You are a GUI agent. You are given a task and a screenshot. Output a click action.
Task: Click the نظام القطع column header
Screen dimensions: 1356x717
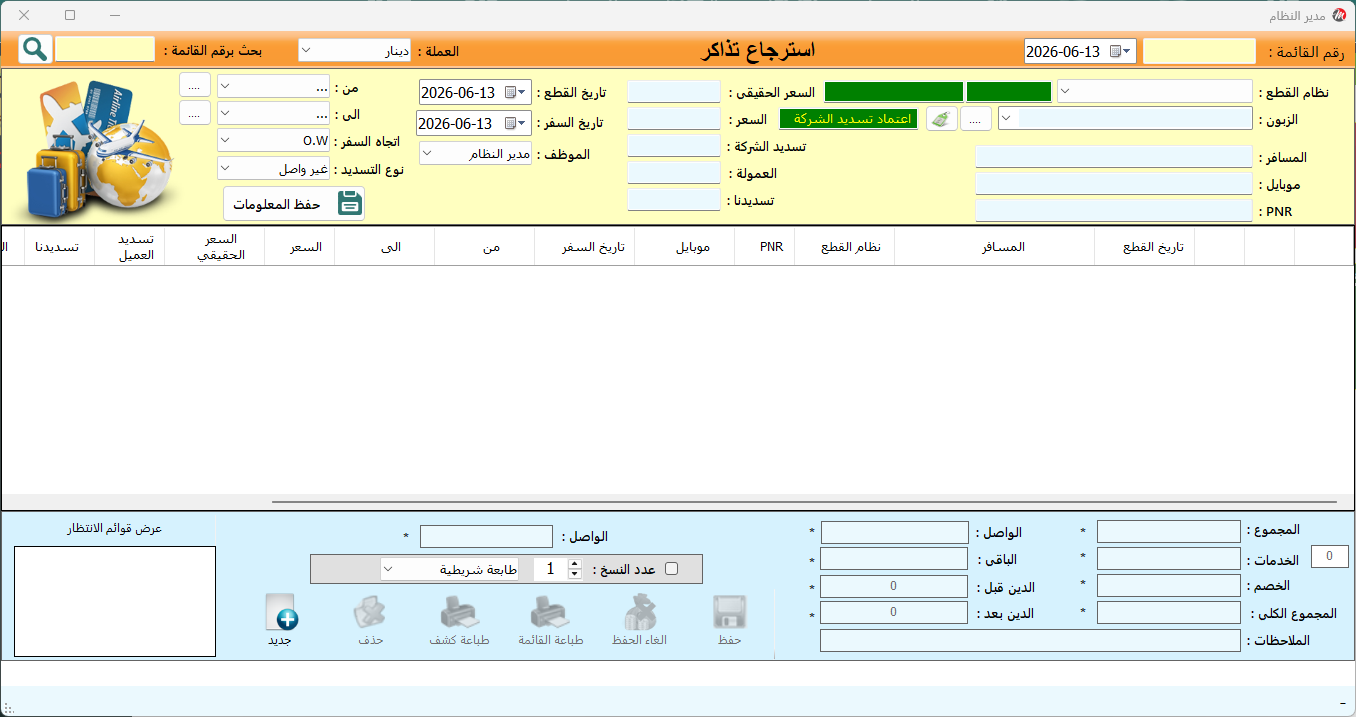845,247
